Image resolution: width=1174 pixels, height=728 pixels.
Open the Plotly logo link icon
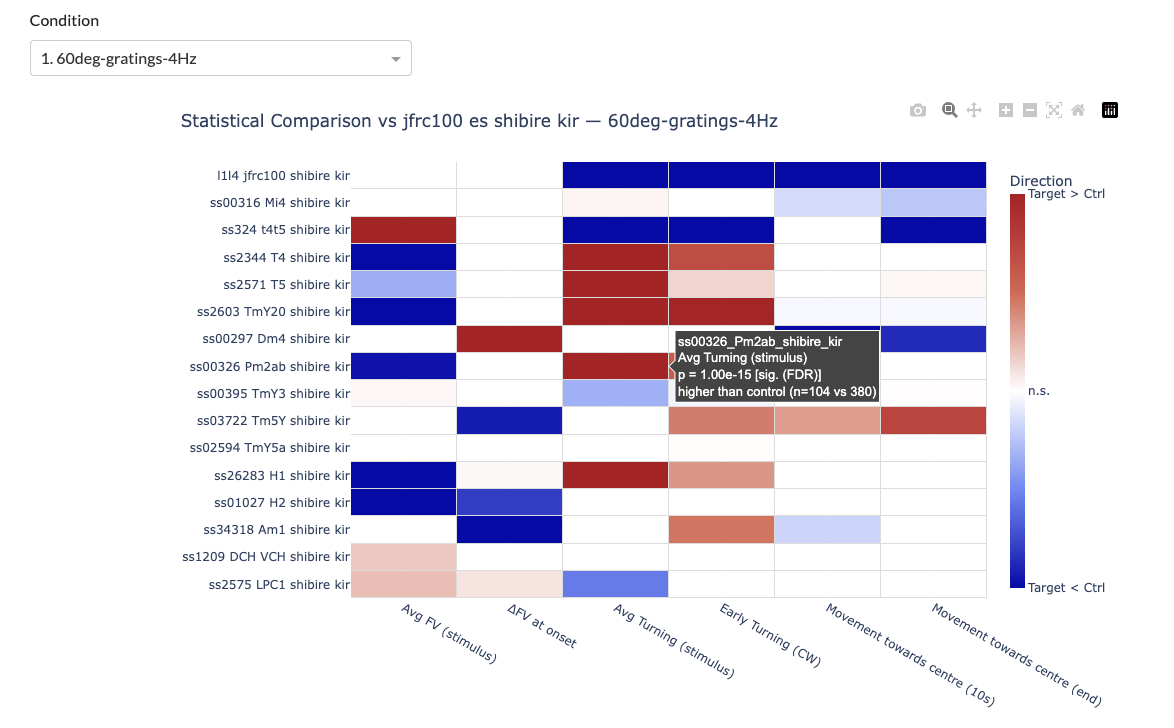click(1109, 111)
